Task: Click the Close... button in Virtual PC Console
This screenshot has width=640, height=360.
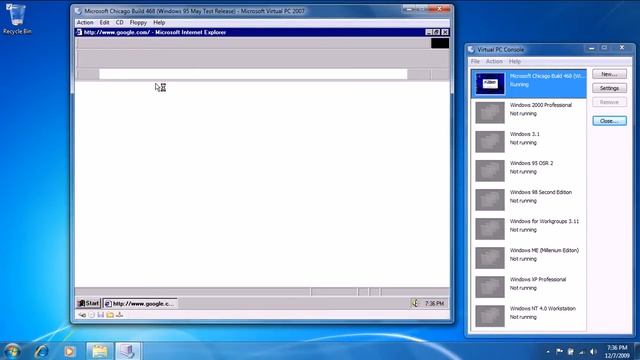Action: pyautogui.click(x=609, y=121)
